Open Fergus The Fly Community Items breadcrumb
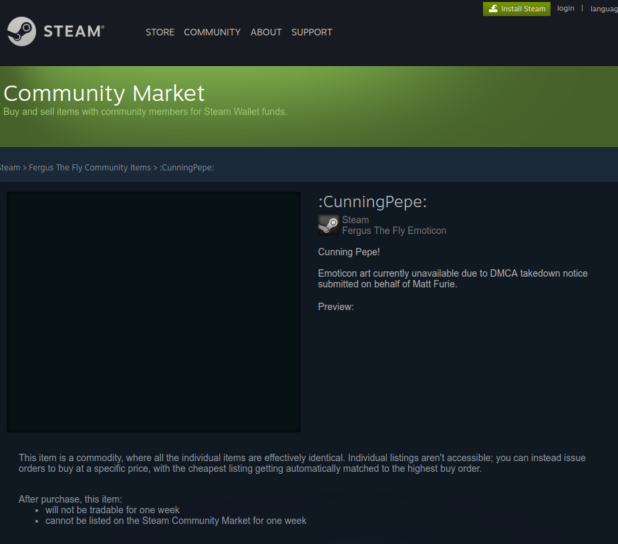 89,167
